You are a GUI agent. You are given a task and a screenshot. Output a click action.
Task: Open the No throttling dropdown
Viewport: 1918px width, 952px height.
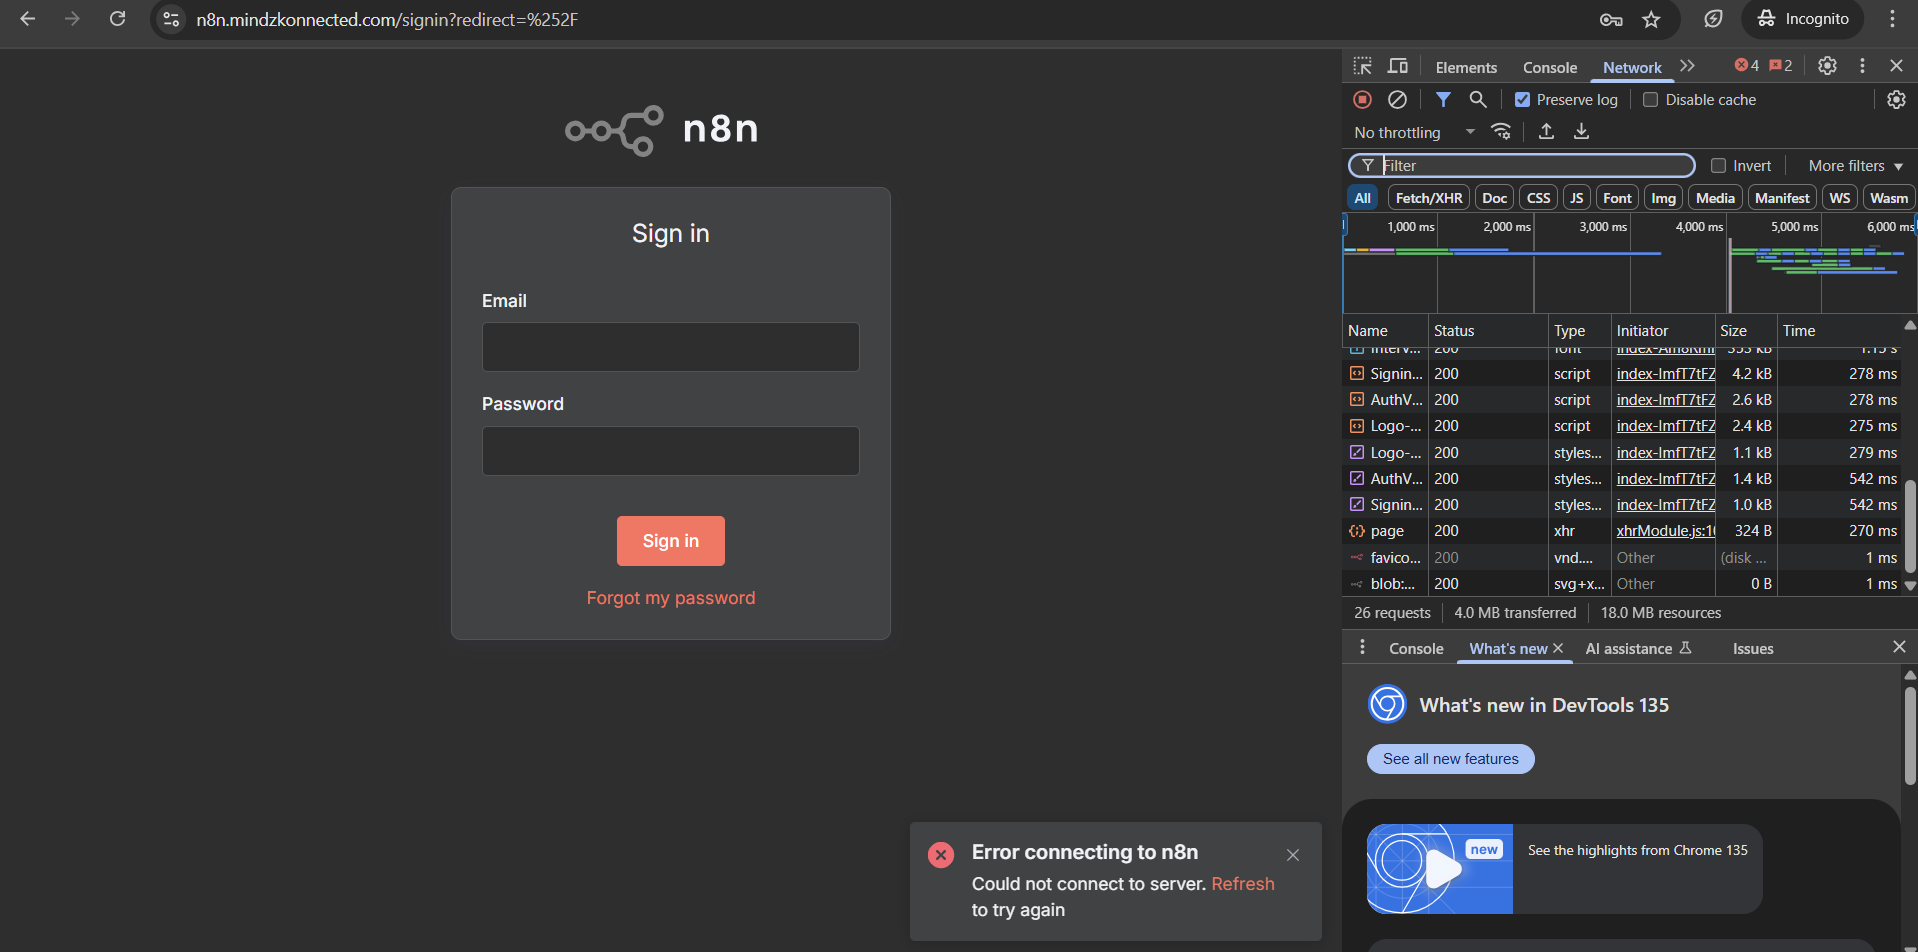coord(1414,132)
